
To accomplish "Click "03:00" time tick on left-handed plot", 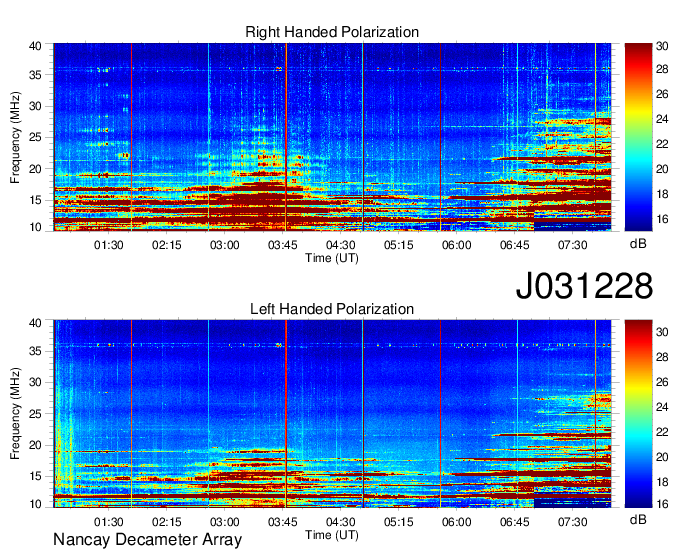I will 225,522.
